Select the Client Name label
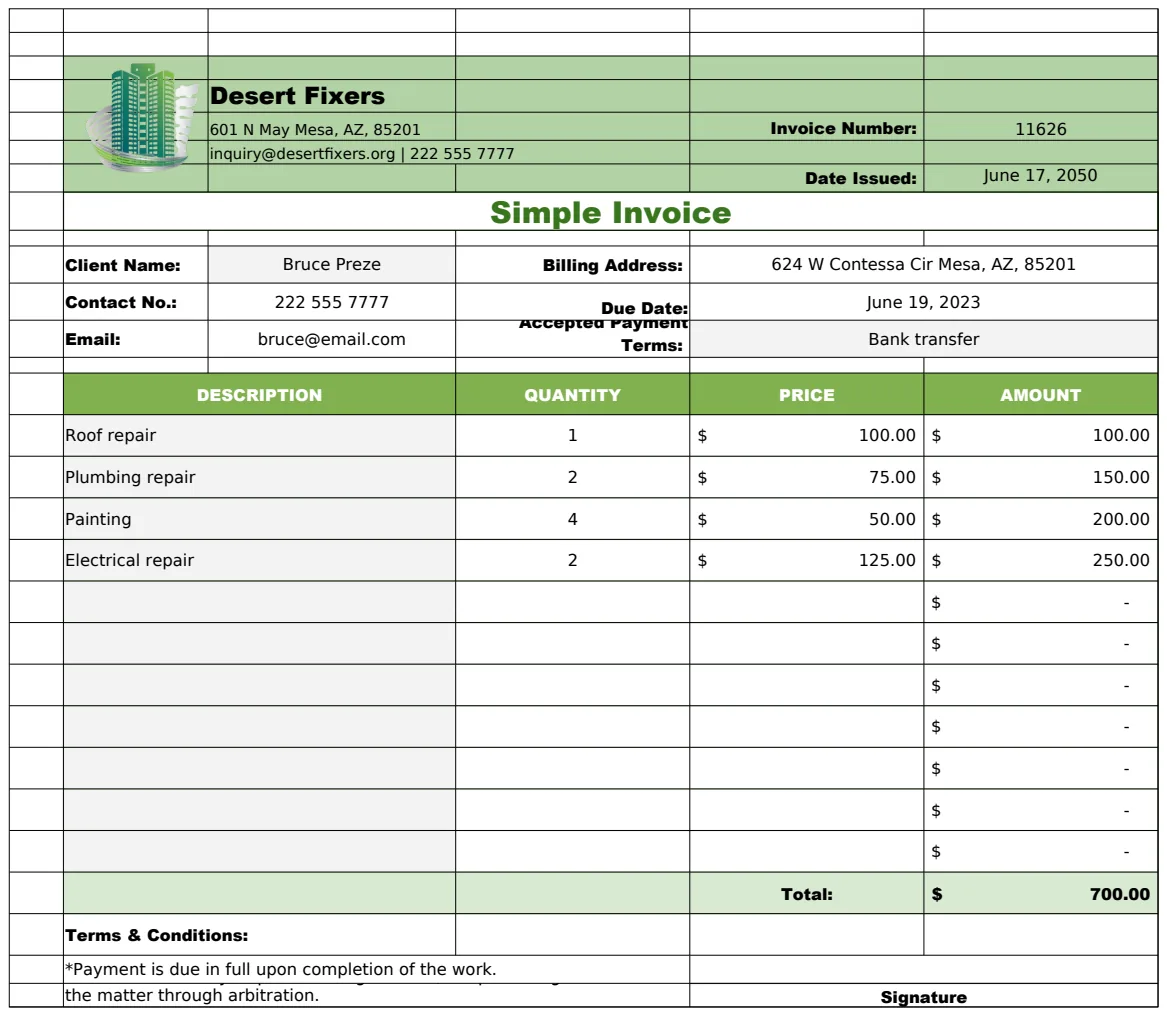 [123, 266]
